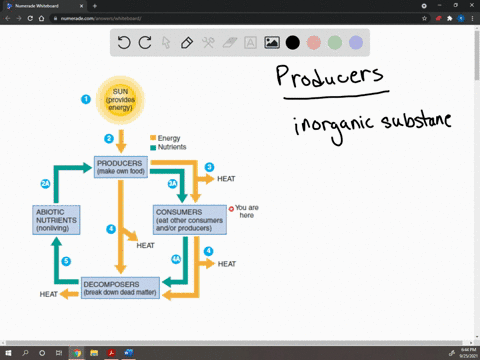The image size is (480, 360).
Task: Choose the purple pen color
Action: (x=356, y=43)
